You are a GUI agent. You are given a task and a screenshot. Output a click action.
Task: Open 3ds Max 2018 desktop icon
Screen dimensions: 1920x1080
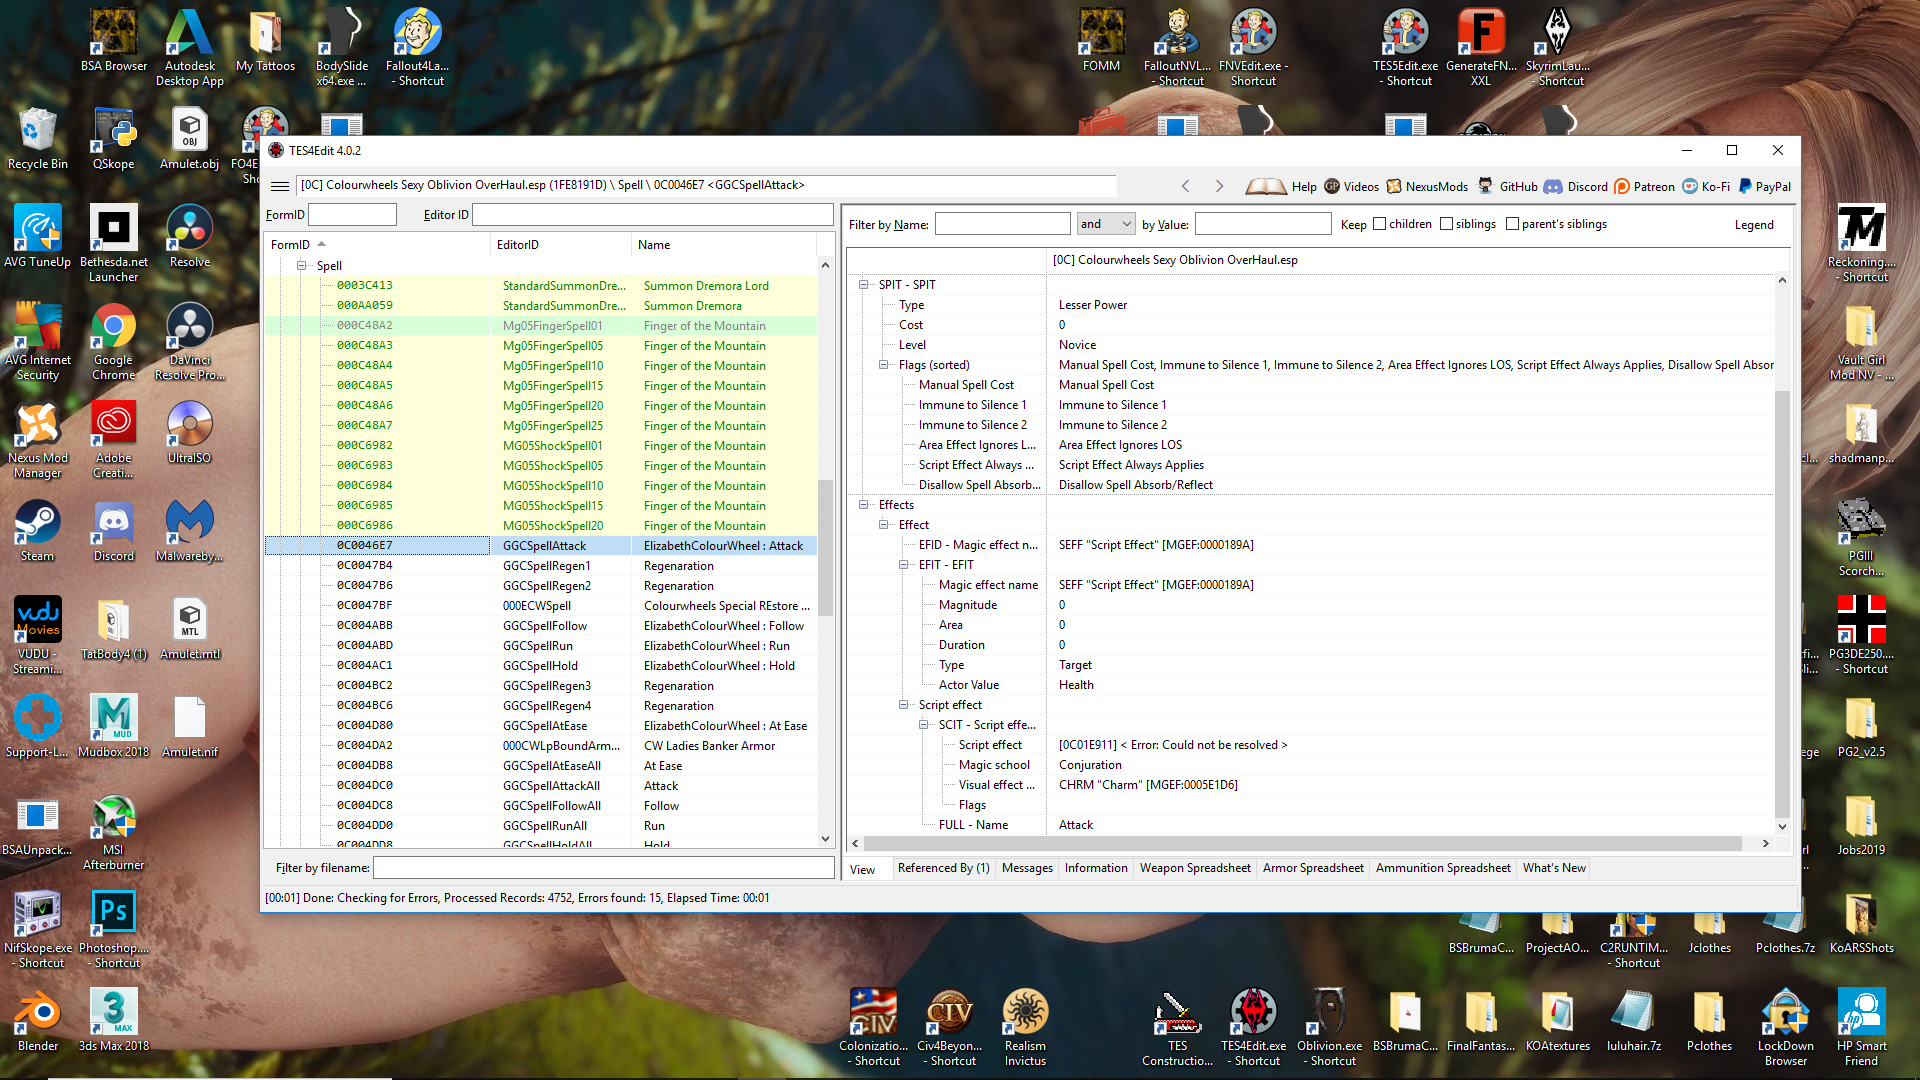[x=114, y=1021]
